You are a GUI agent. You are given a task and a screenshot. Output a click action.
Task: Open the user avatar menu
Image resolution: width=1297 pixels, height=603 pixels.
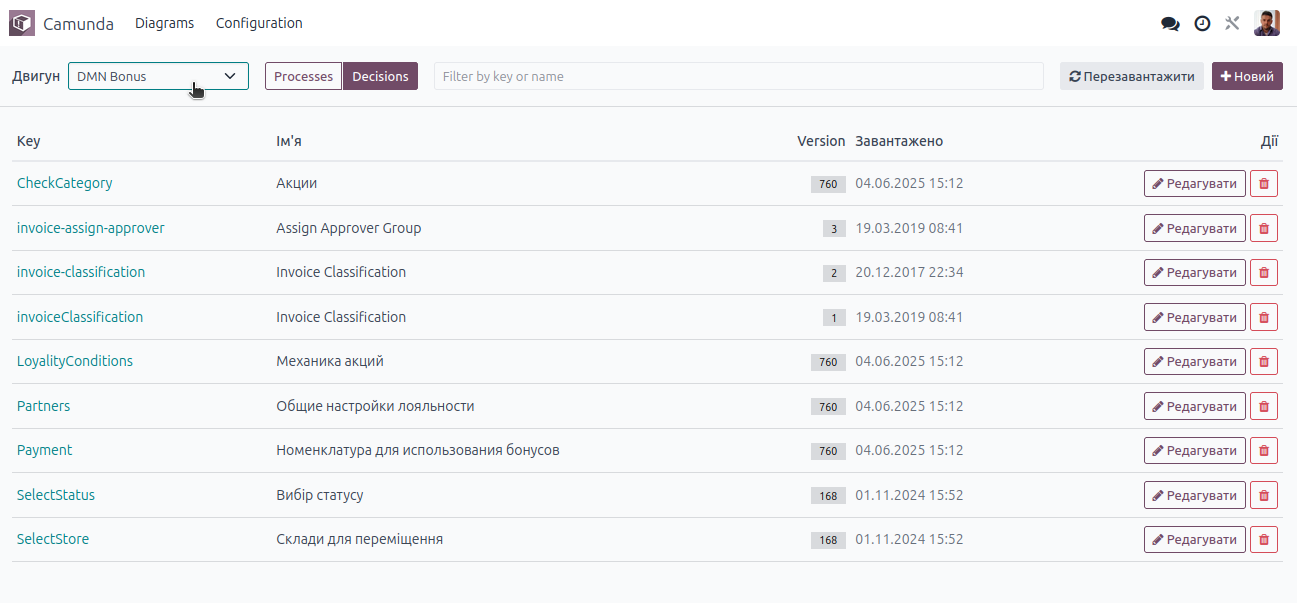coord(1267,23)
